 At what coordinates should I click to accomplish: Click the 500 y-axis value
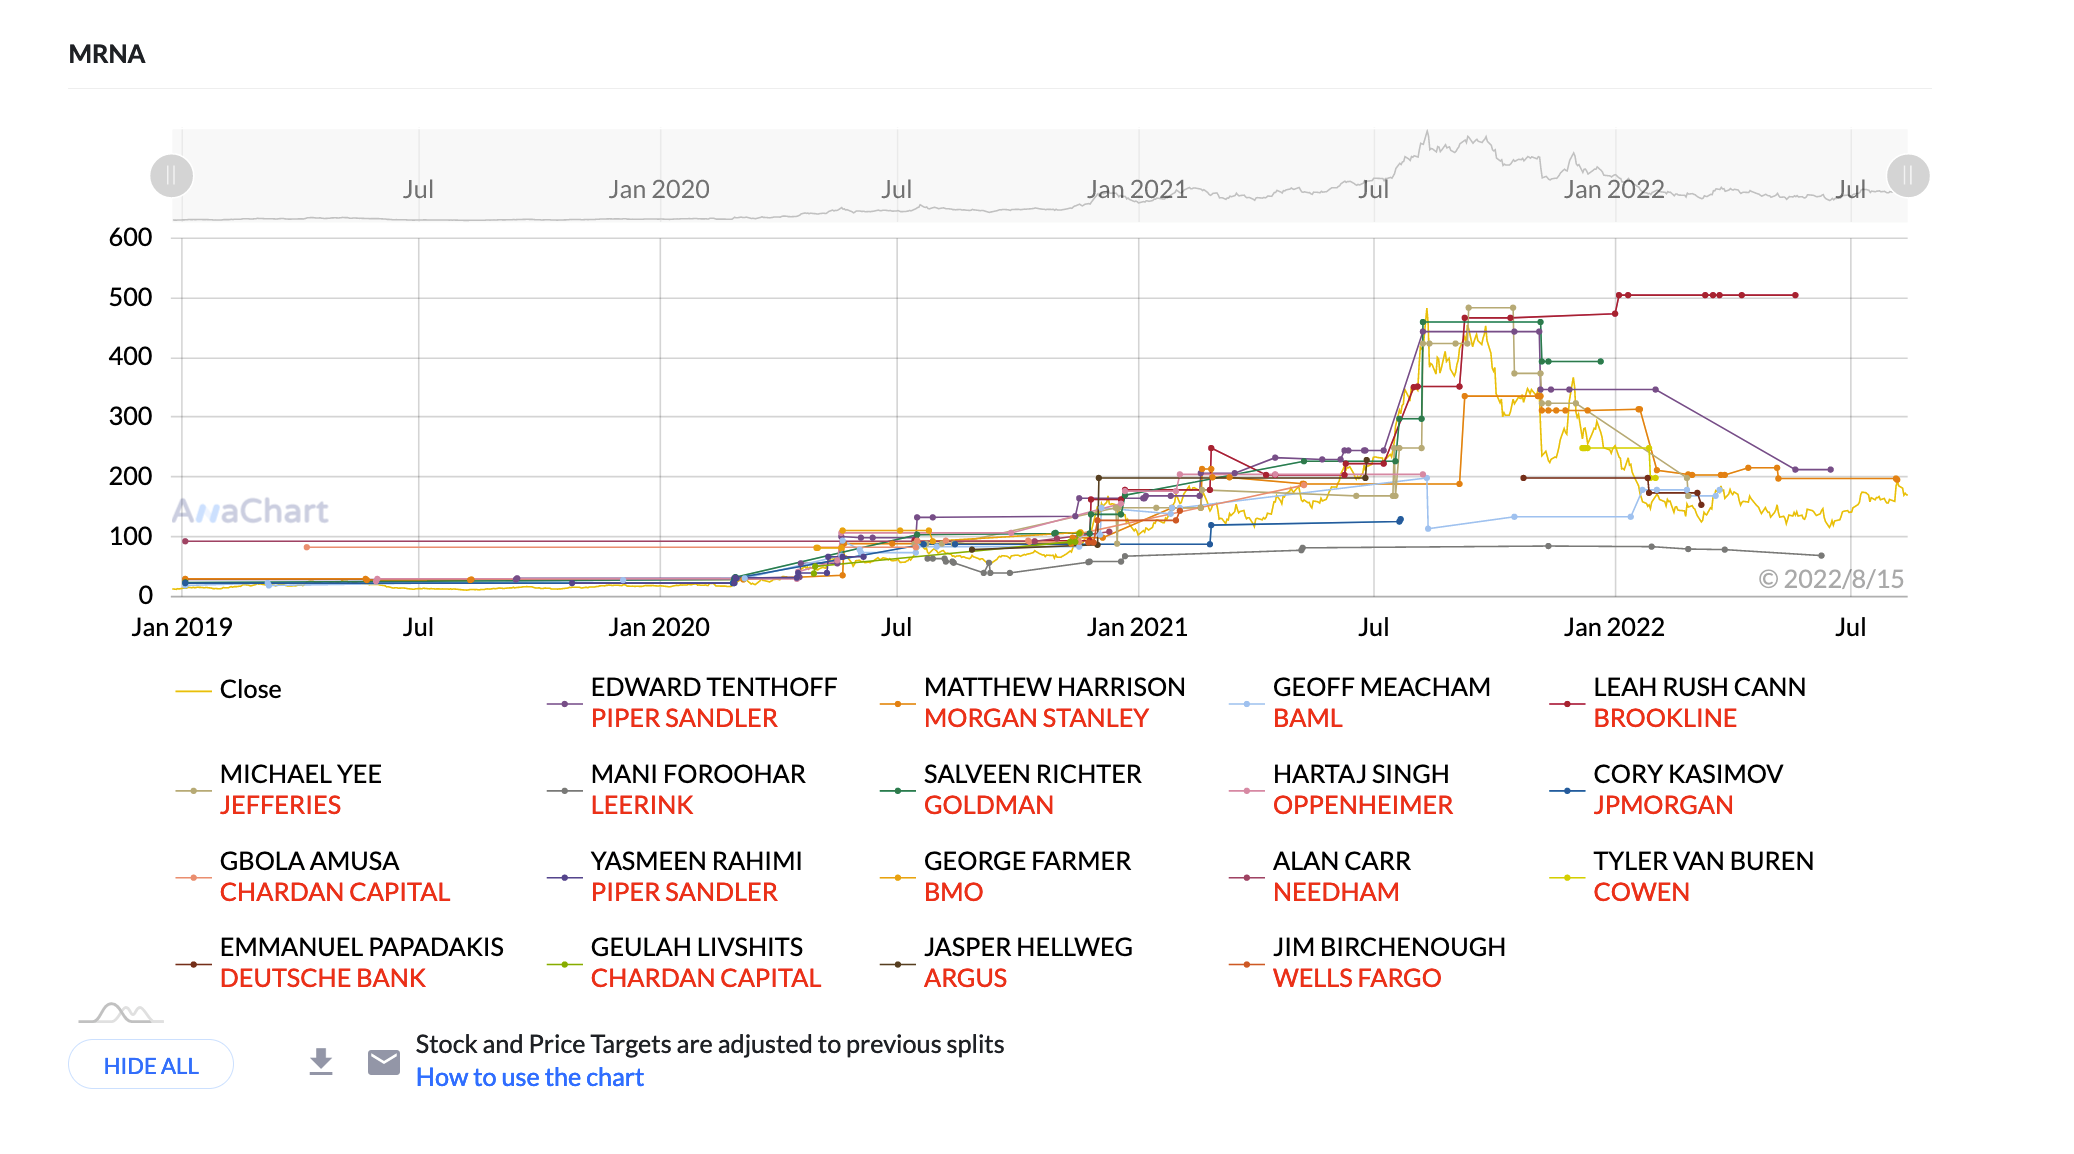click(x=130, y=297)
